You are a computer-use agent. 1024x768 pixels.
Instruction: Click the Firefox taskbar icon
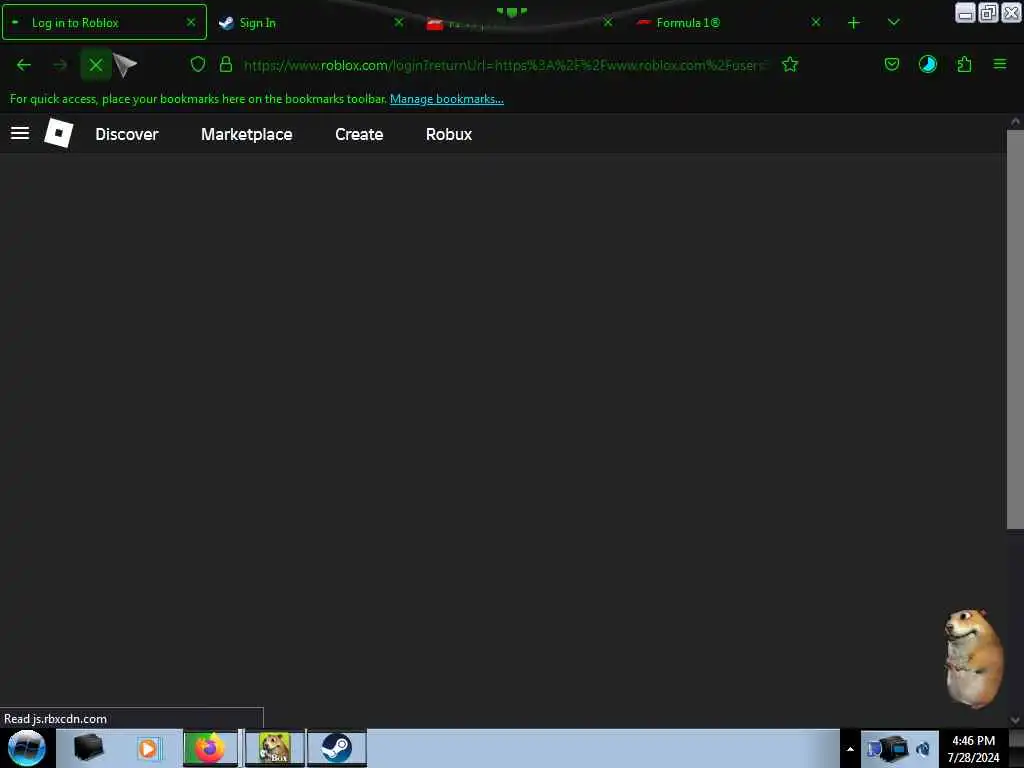(x=210, y=748)
